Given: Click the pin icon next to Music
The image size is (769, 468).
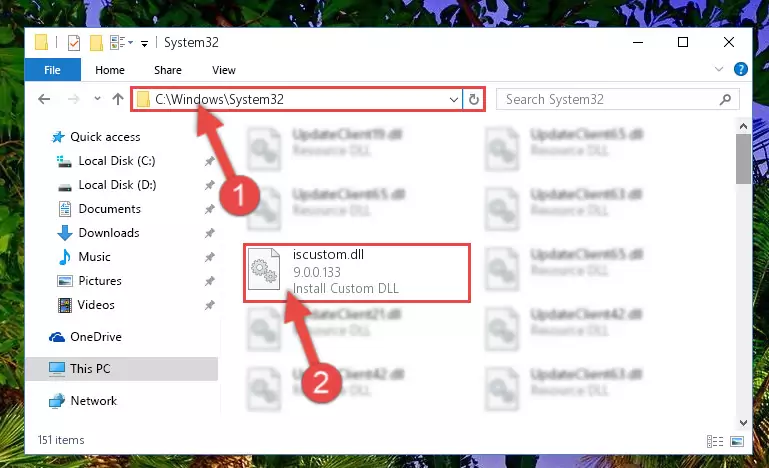Looking at the screenshot, I should 209,257.
